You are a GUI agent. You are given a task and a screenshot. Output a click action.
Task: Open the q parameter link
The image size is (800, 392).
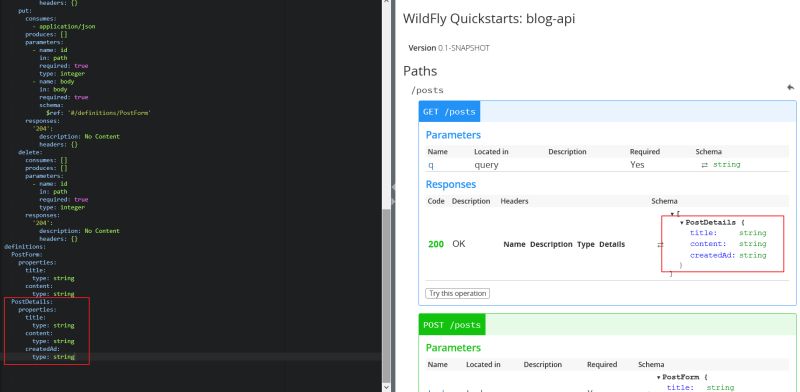(x=431, y=165)
